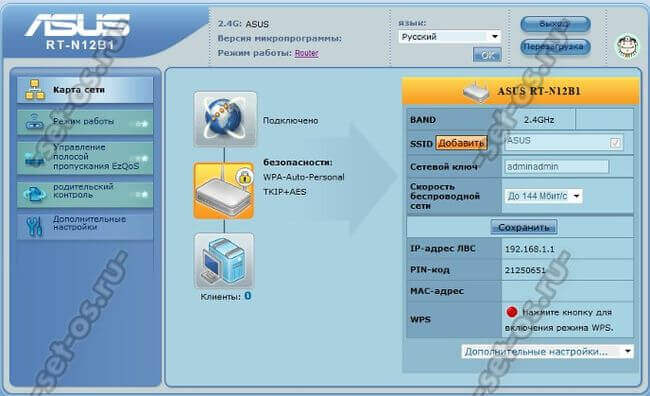Click the monkey help mascot icon
650x396 pixels.
(627, 46)
